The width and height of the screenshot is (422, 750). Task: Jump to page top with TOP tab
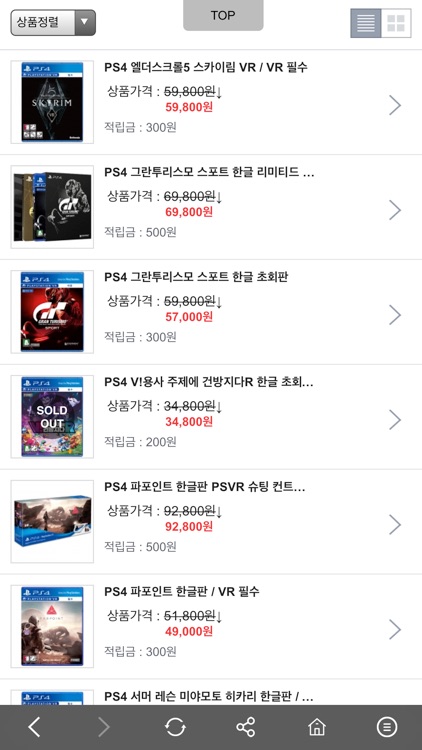tap(223, 15)
